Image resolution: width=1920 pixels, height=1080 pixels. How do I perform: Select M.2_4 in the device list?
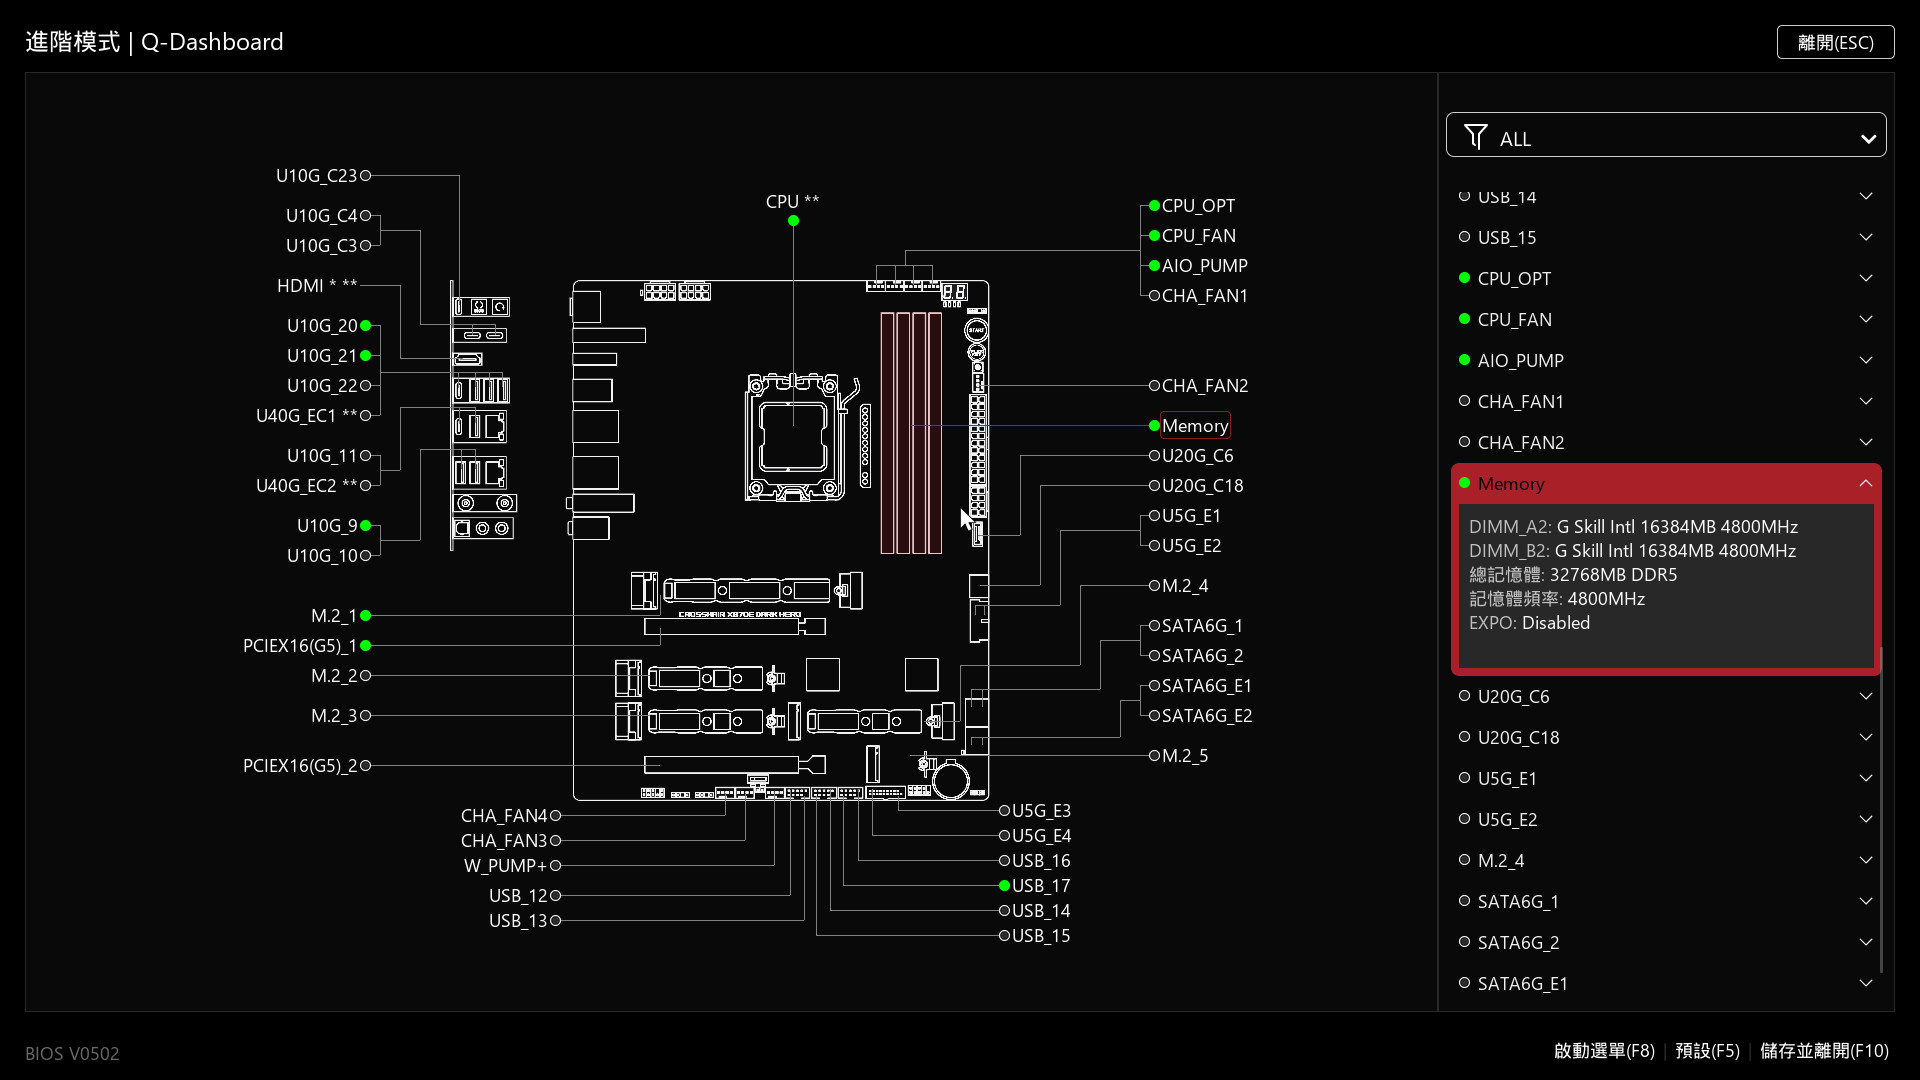[x=1500, y=861]
